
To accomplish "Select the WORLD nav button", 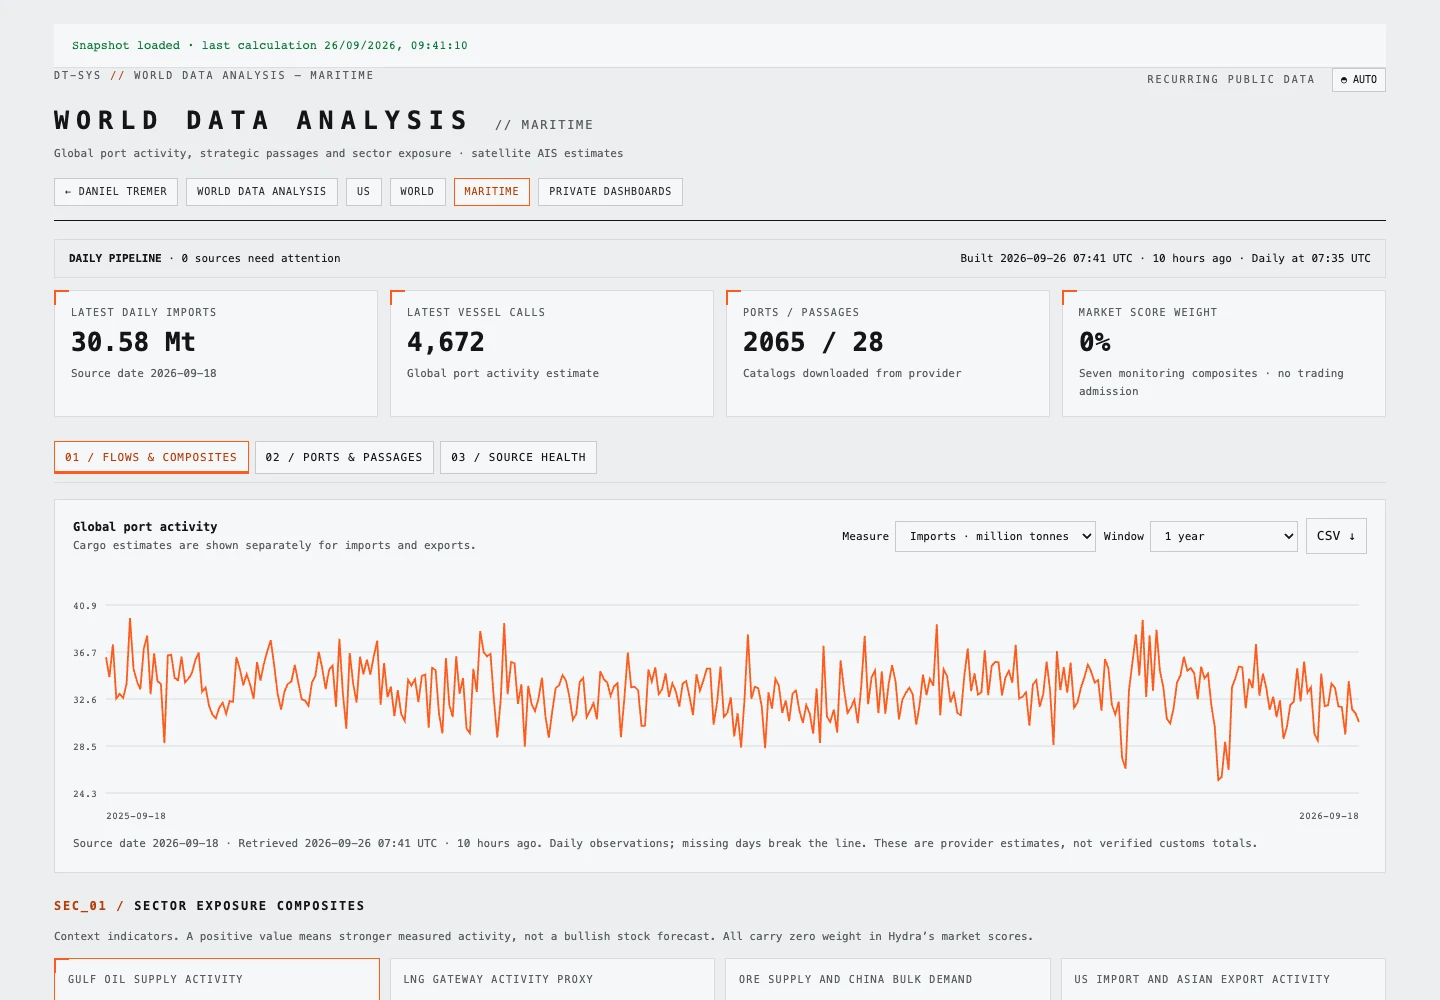I will pos(417,192).
